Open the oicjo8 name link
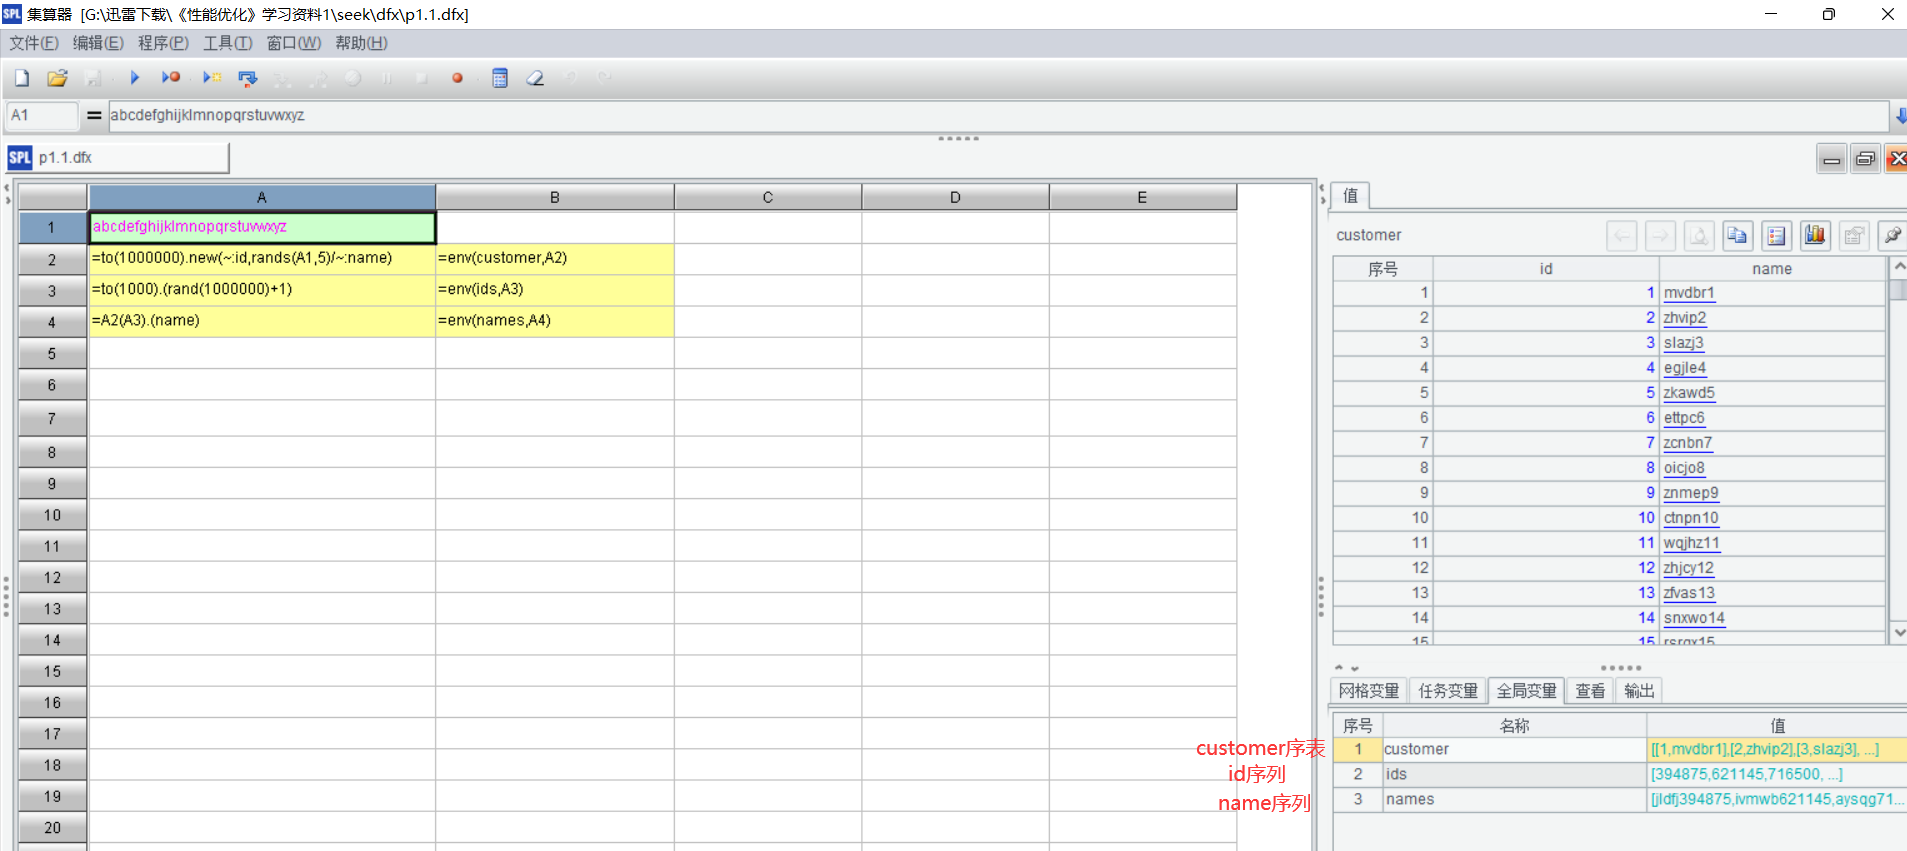 pos(1684,468)
